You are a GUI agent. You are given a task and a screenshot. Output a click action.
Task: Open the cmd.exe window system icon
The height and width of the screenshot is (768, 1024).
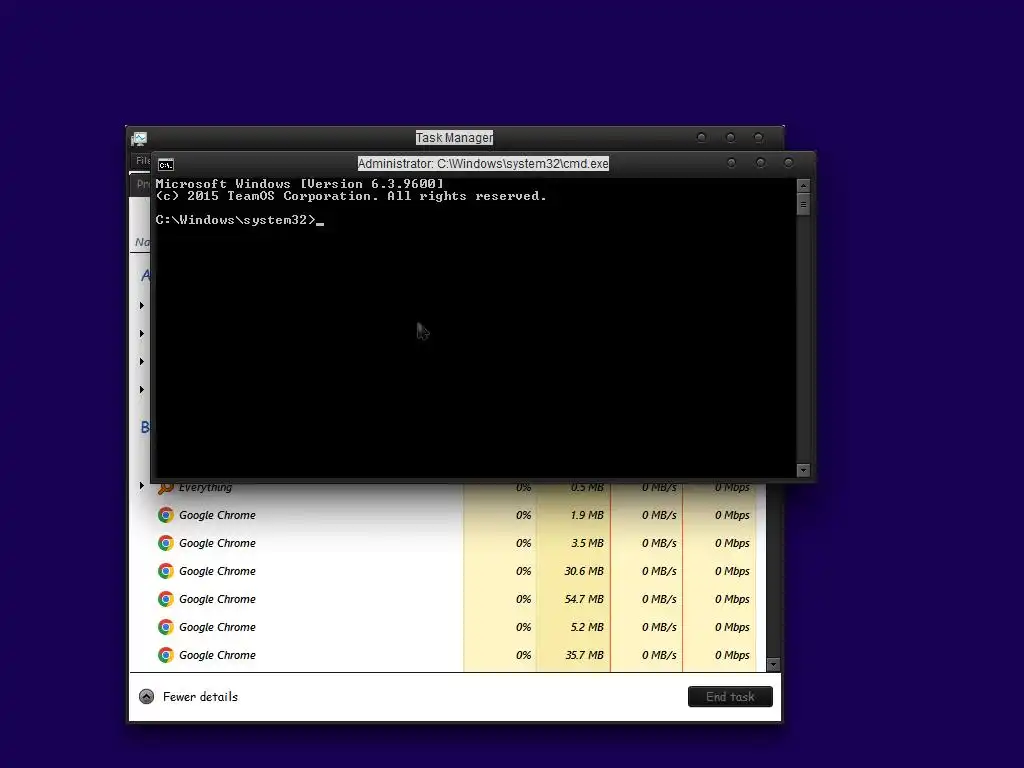coord(166,165)
